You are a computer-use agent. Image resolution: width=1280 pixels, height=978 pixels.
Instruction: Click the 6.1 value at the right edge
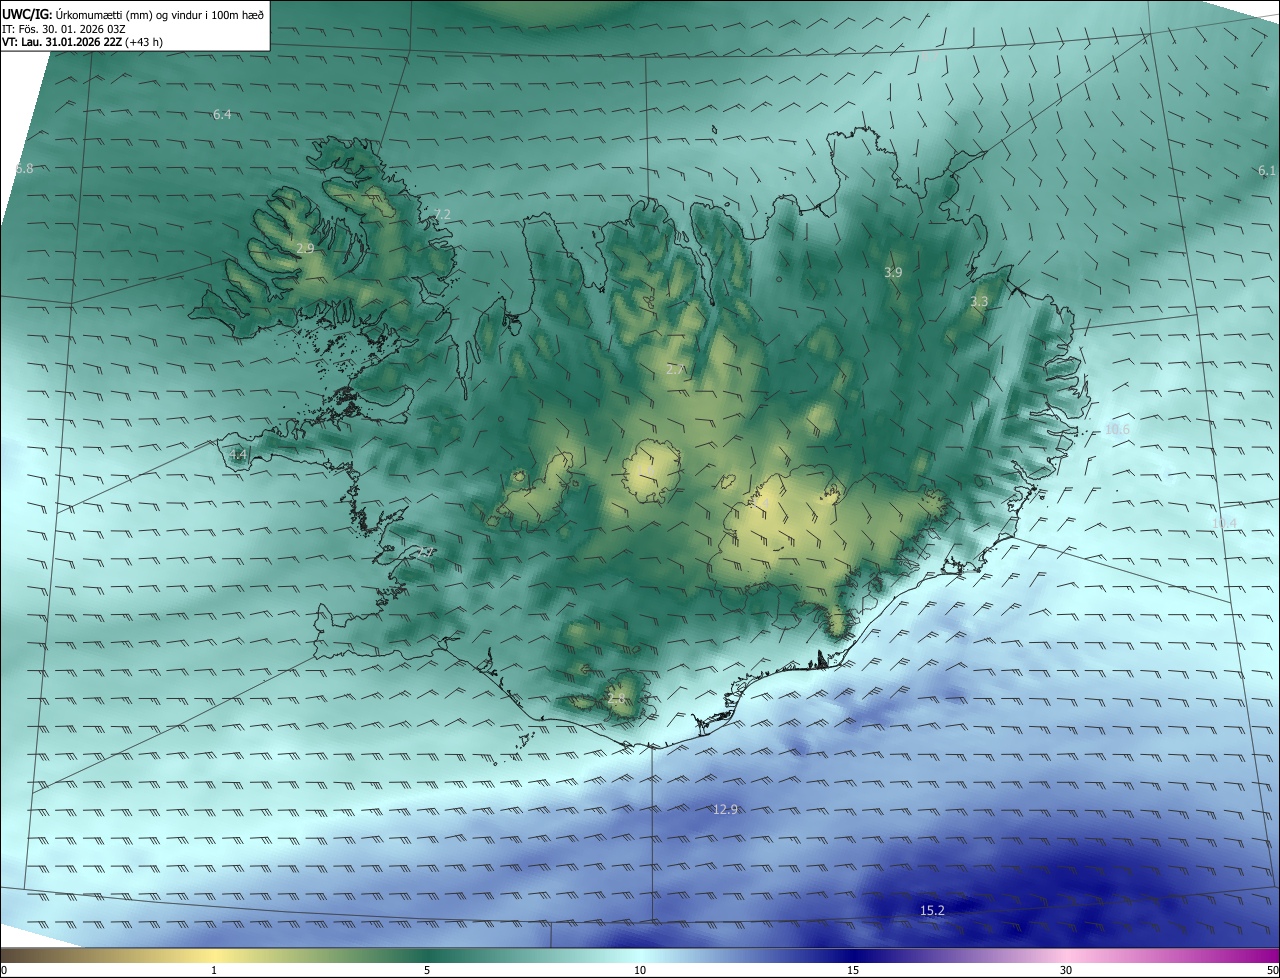pyautogui.click(x=1266, y=171)
